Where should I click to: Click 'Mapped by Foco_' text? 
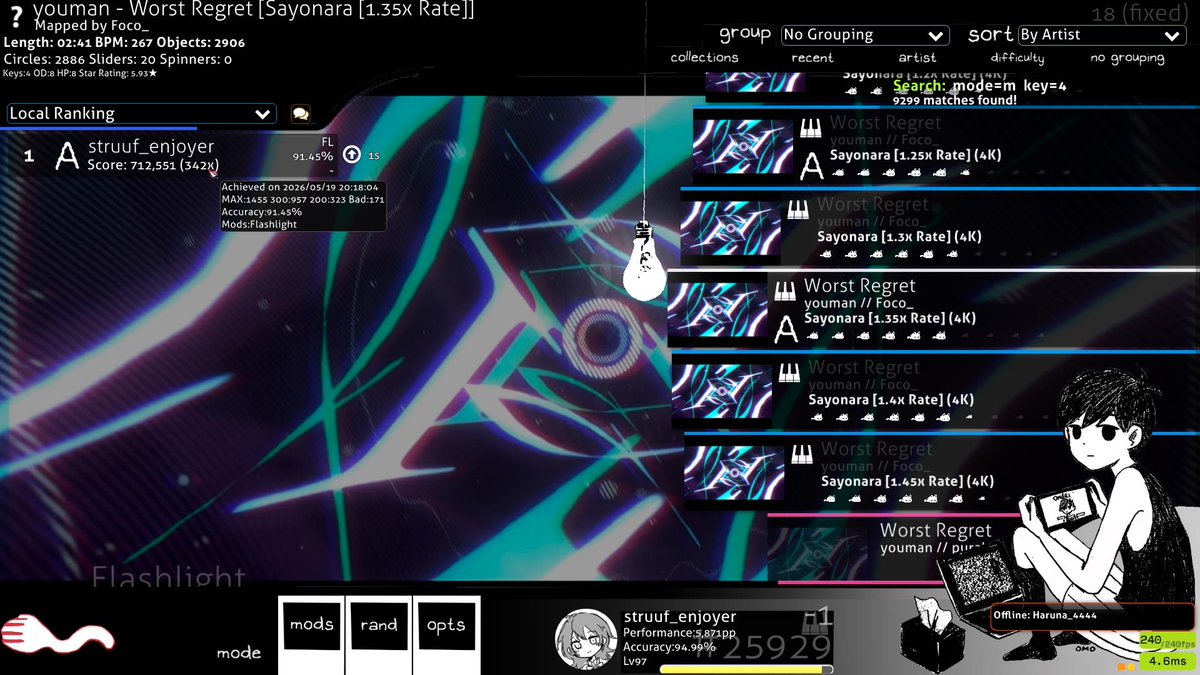pyautogui.click(x=90, y=25)
